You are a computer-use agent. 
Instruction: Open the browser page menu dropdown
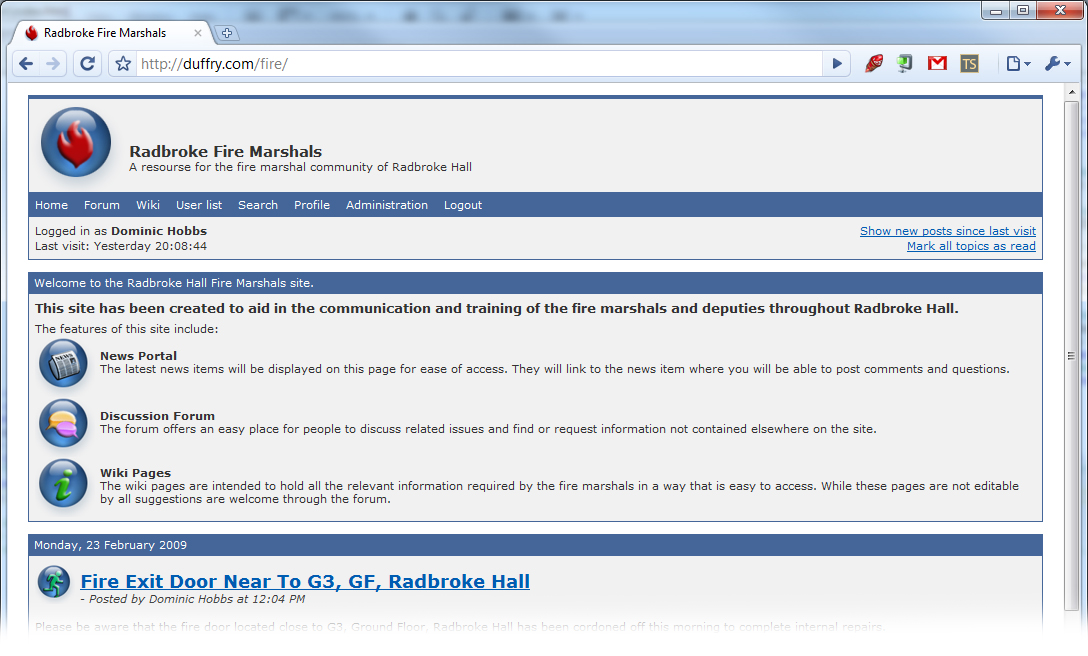[1018, 64]
